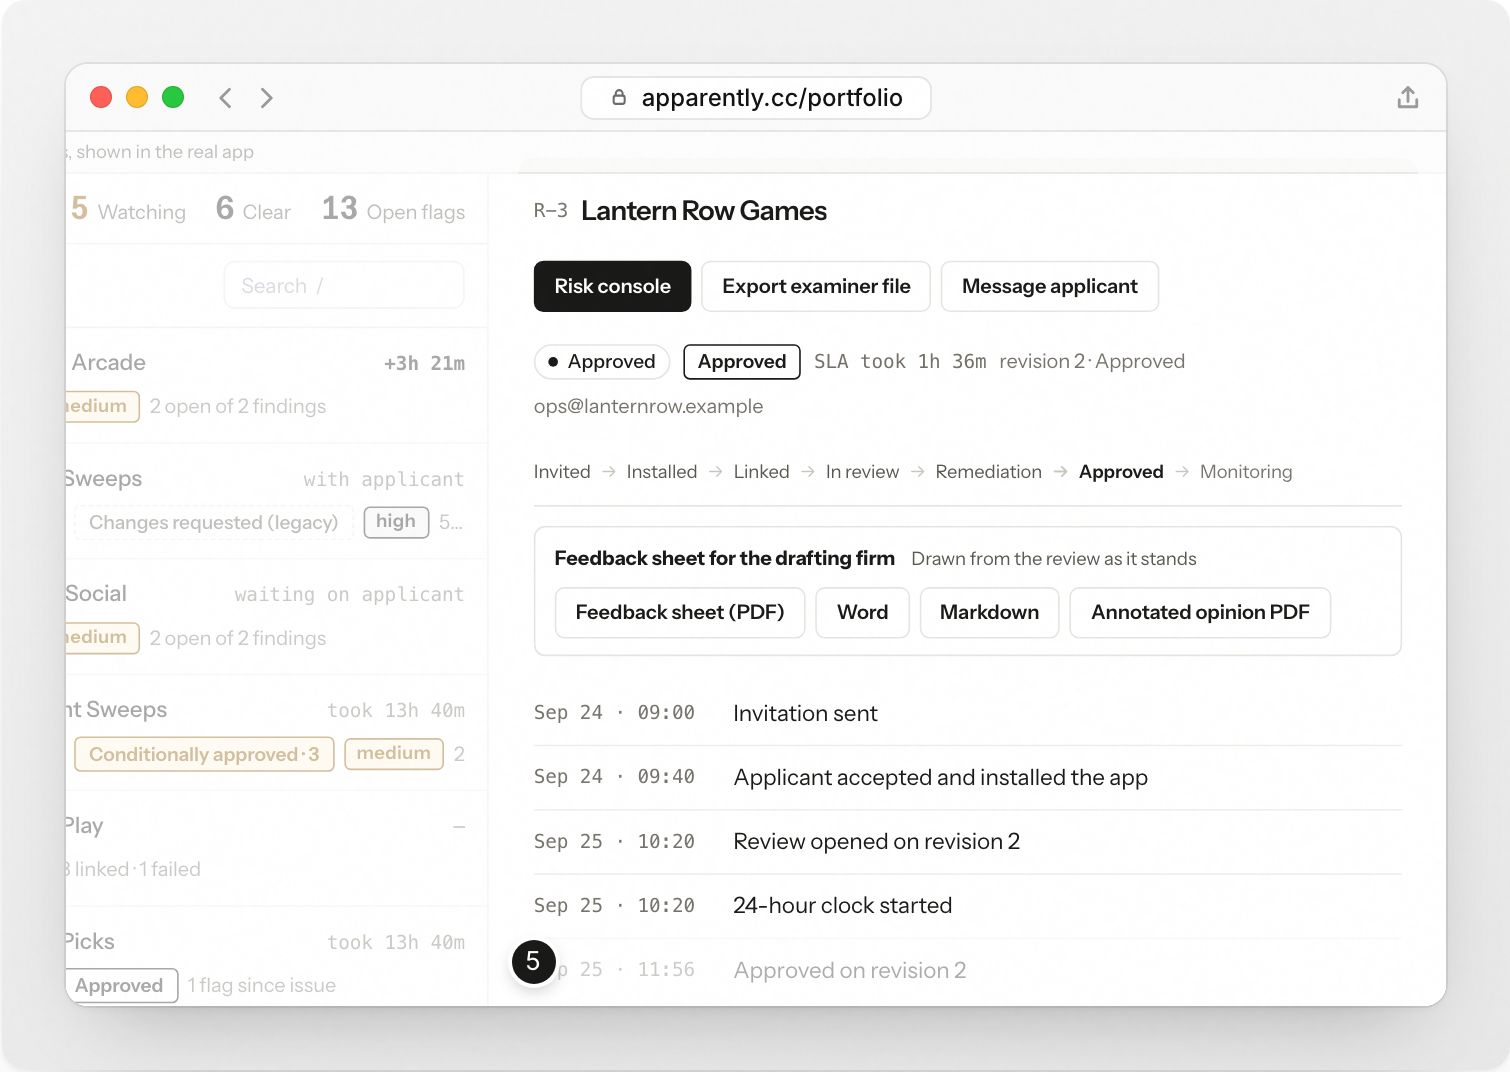Download the Feedback sheet (PDF)

680,612
